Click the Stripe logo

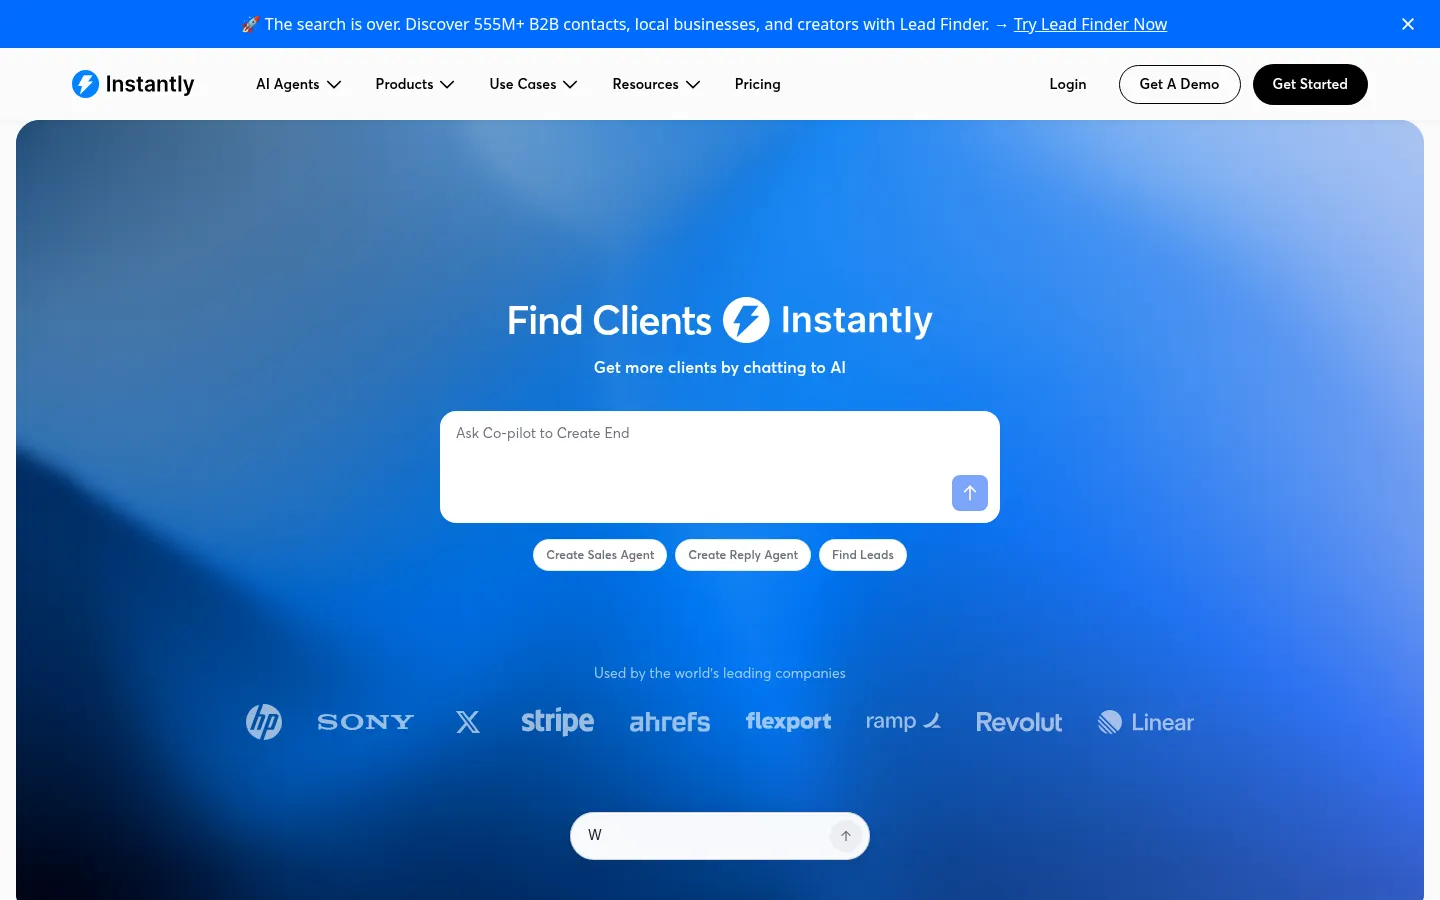pos(557,722)
